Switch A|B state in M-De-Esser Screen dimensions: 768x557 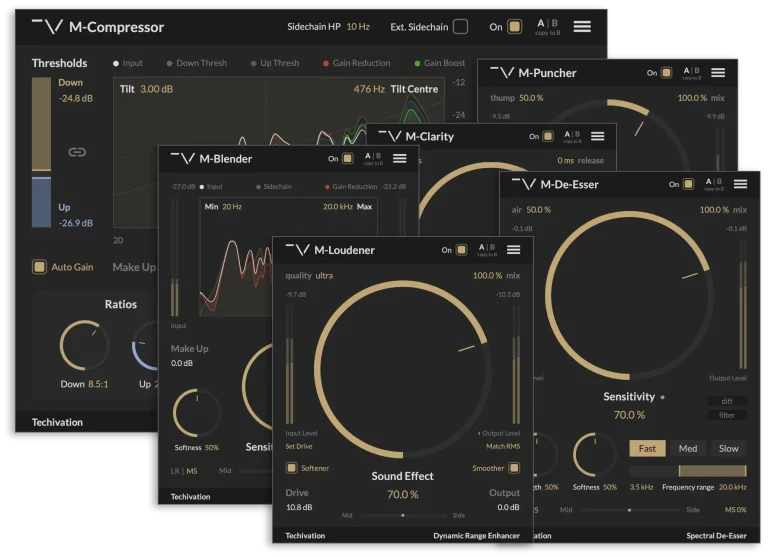[714, 184]
